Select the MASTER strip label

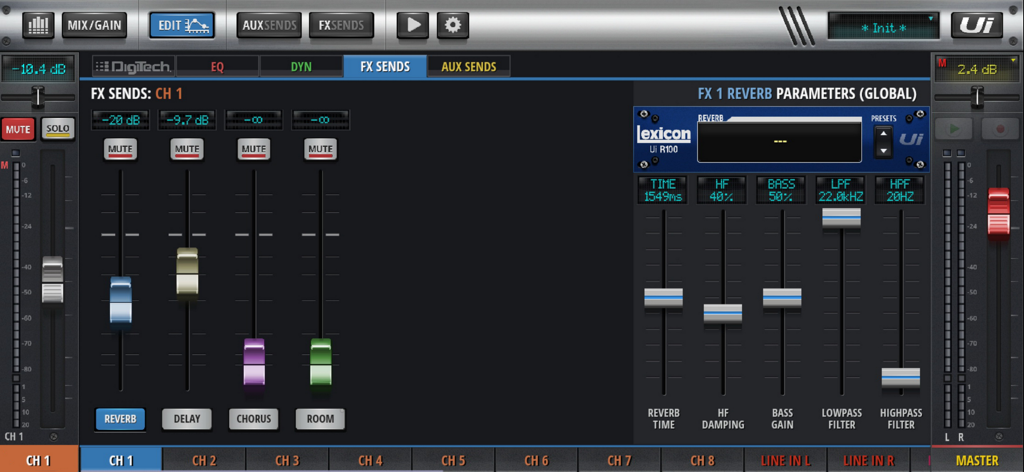tap(977, 460)
